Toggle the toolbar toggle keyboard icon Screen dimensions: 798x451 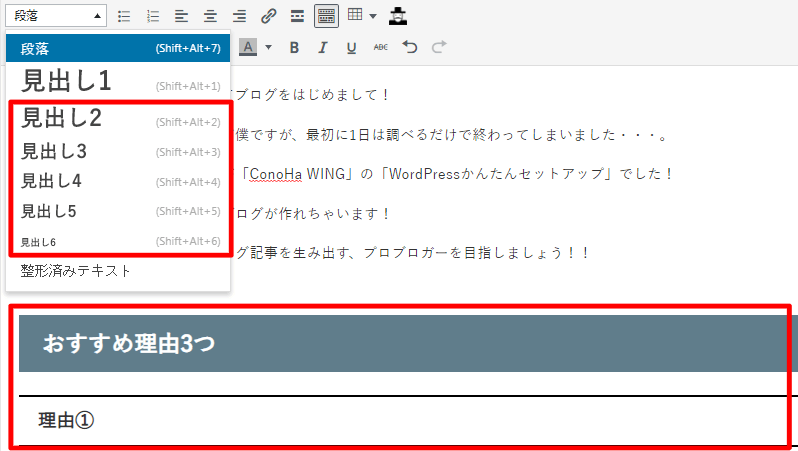coord(326,16)
